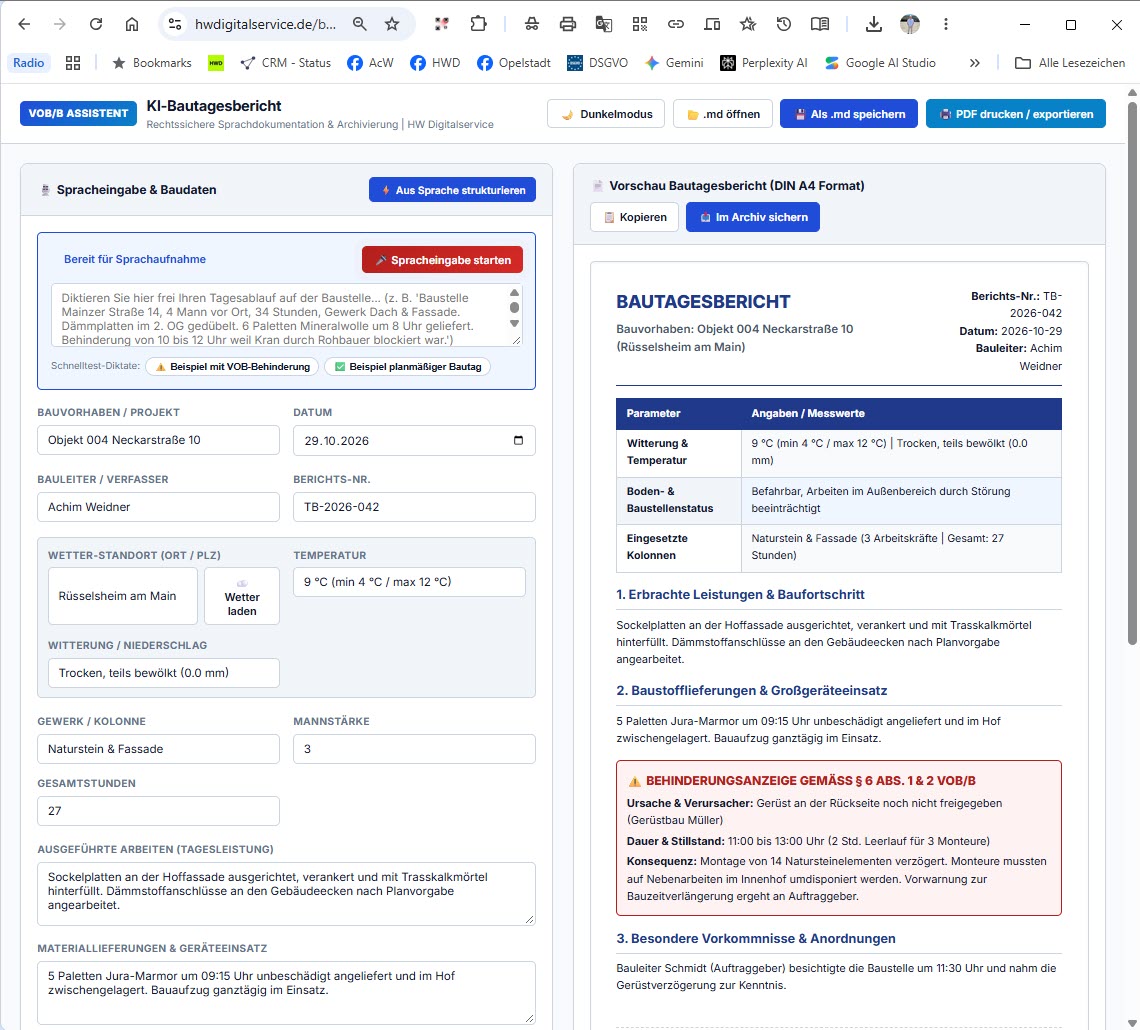1140x1030 pixels.
Task: Open the translate page icon
Action: tap(603, 24)
